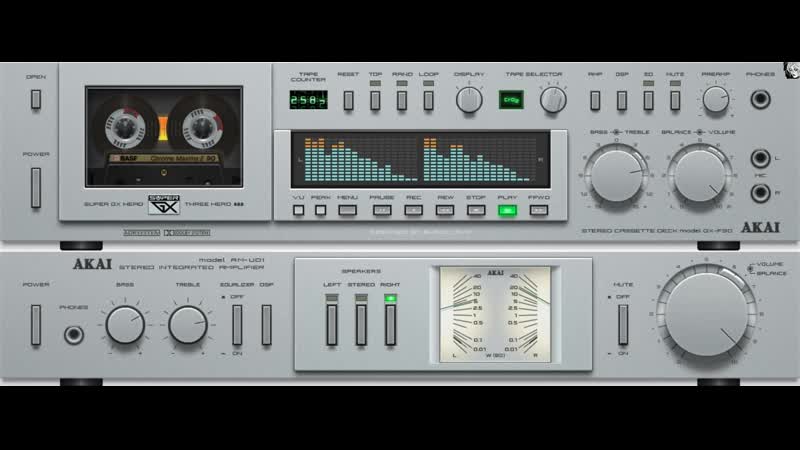Click the MIC L input jack
Image resolution: width=800 pixels, height=450 pixels.
click(760, 158)
